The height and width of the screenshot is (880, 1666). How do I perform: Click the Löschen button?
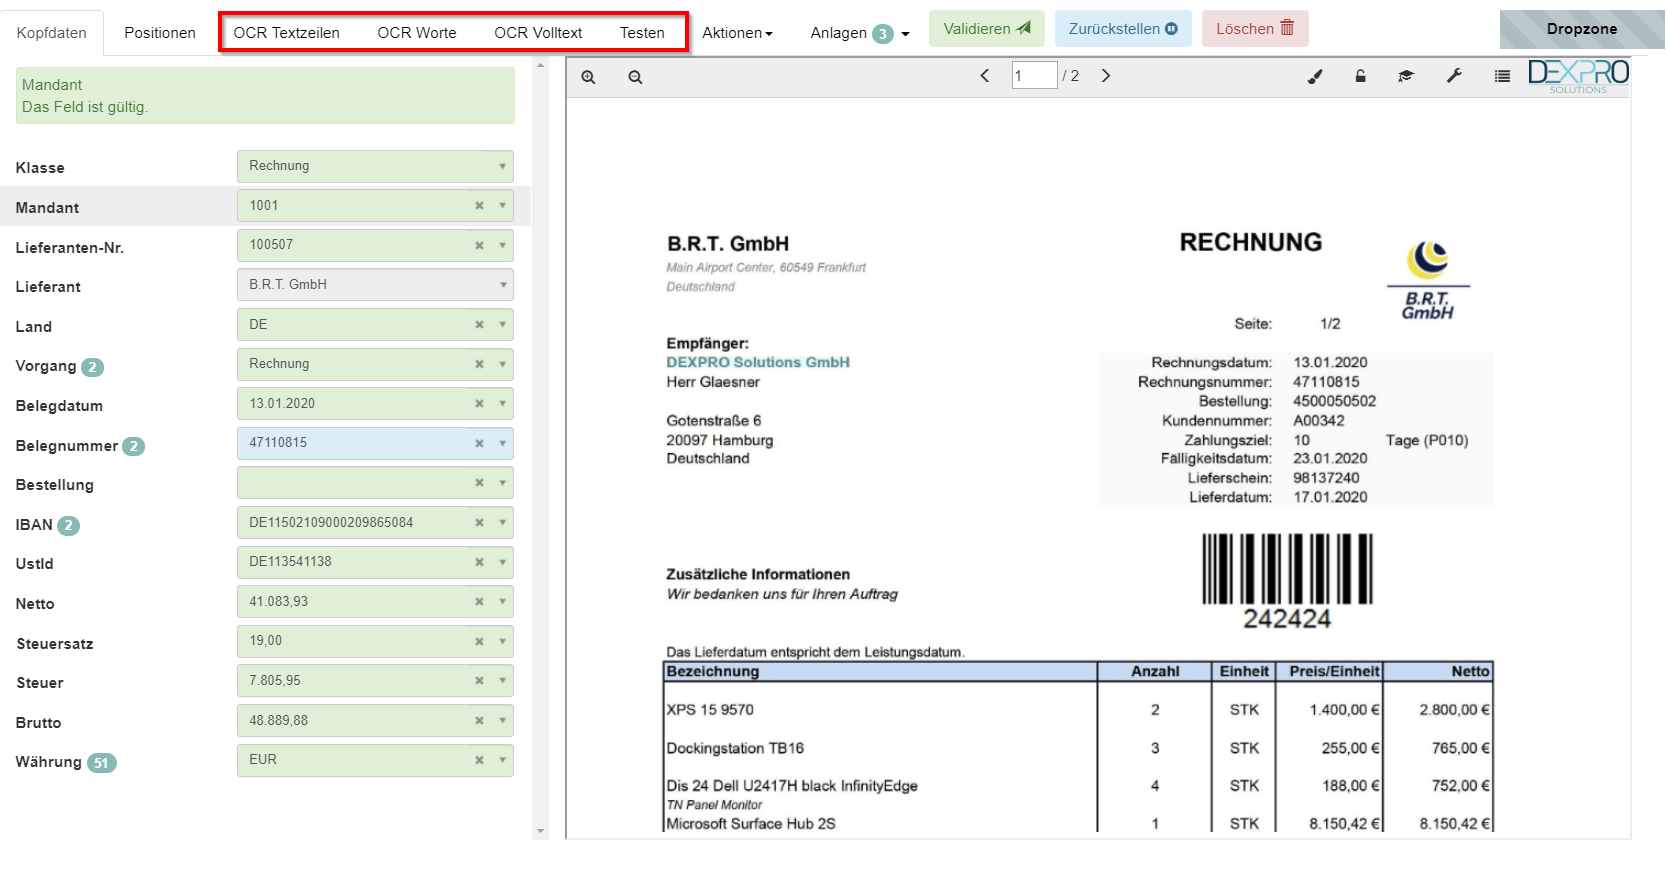pos(1255,29)
